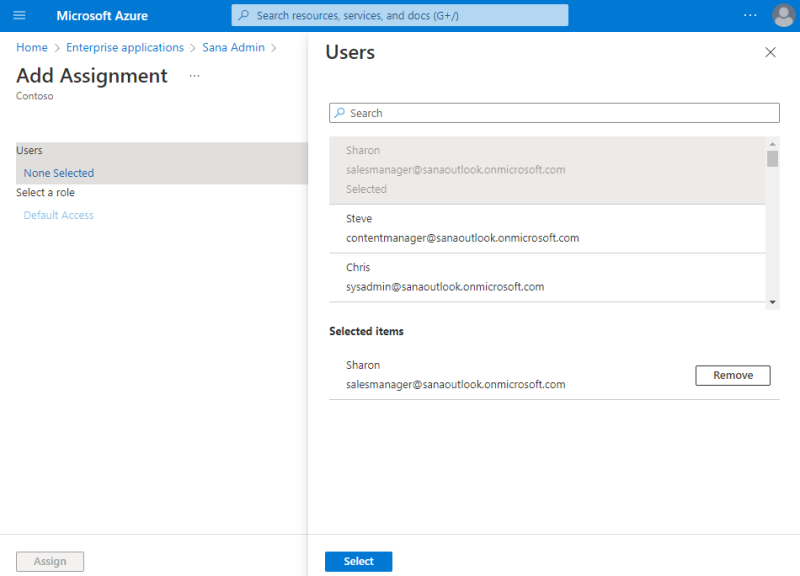The height and width of the screenshot is (576, 800).
Task: Open Add Assignment ellipsis options
Action: 194,76
